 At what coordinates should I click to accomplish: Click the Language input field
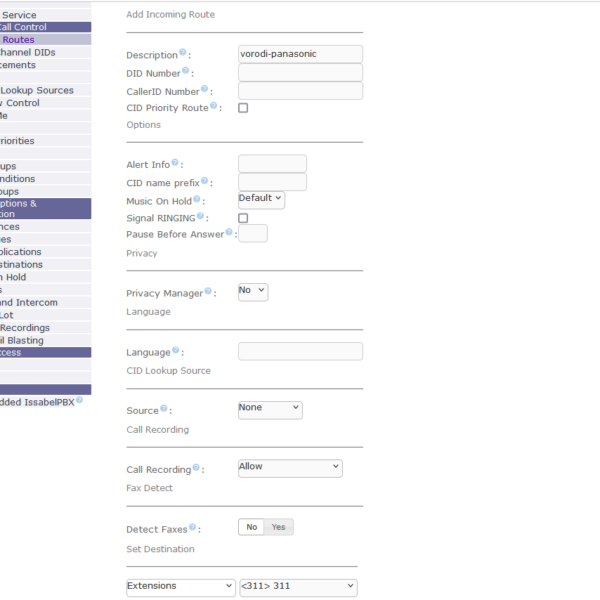[300, 352]
